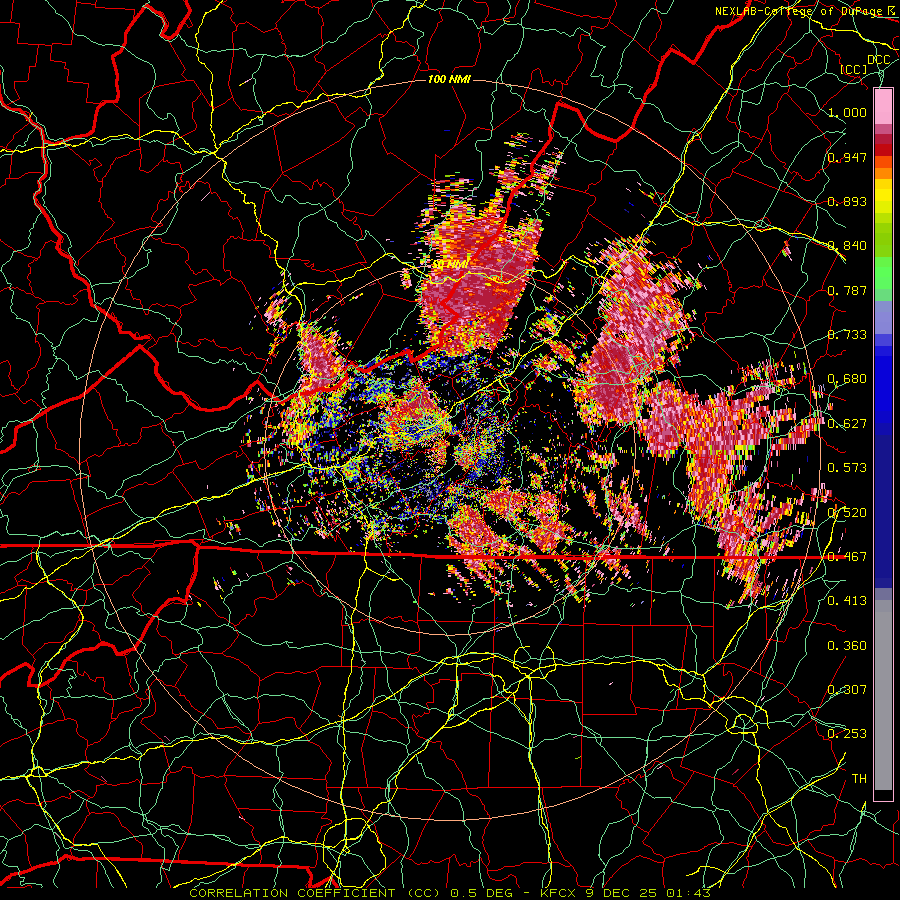900x900 pixels.
Task: Click the 0.360 scale value
Action: (847, 646)
